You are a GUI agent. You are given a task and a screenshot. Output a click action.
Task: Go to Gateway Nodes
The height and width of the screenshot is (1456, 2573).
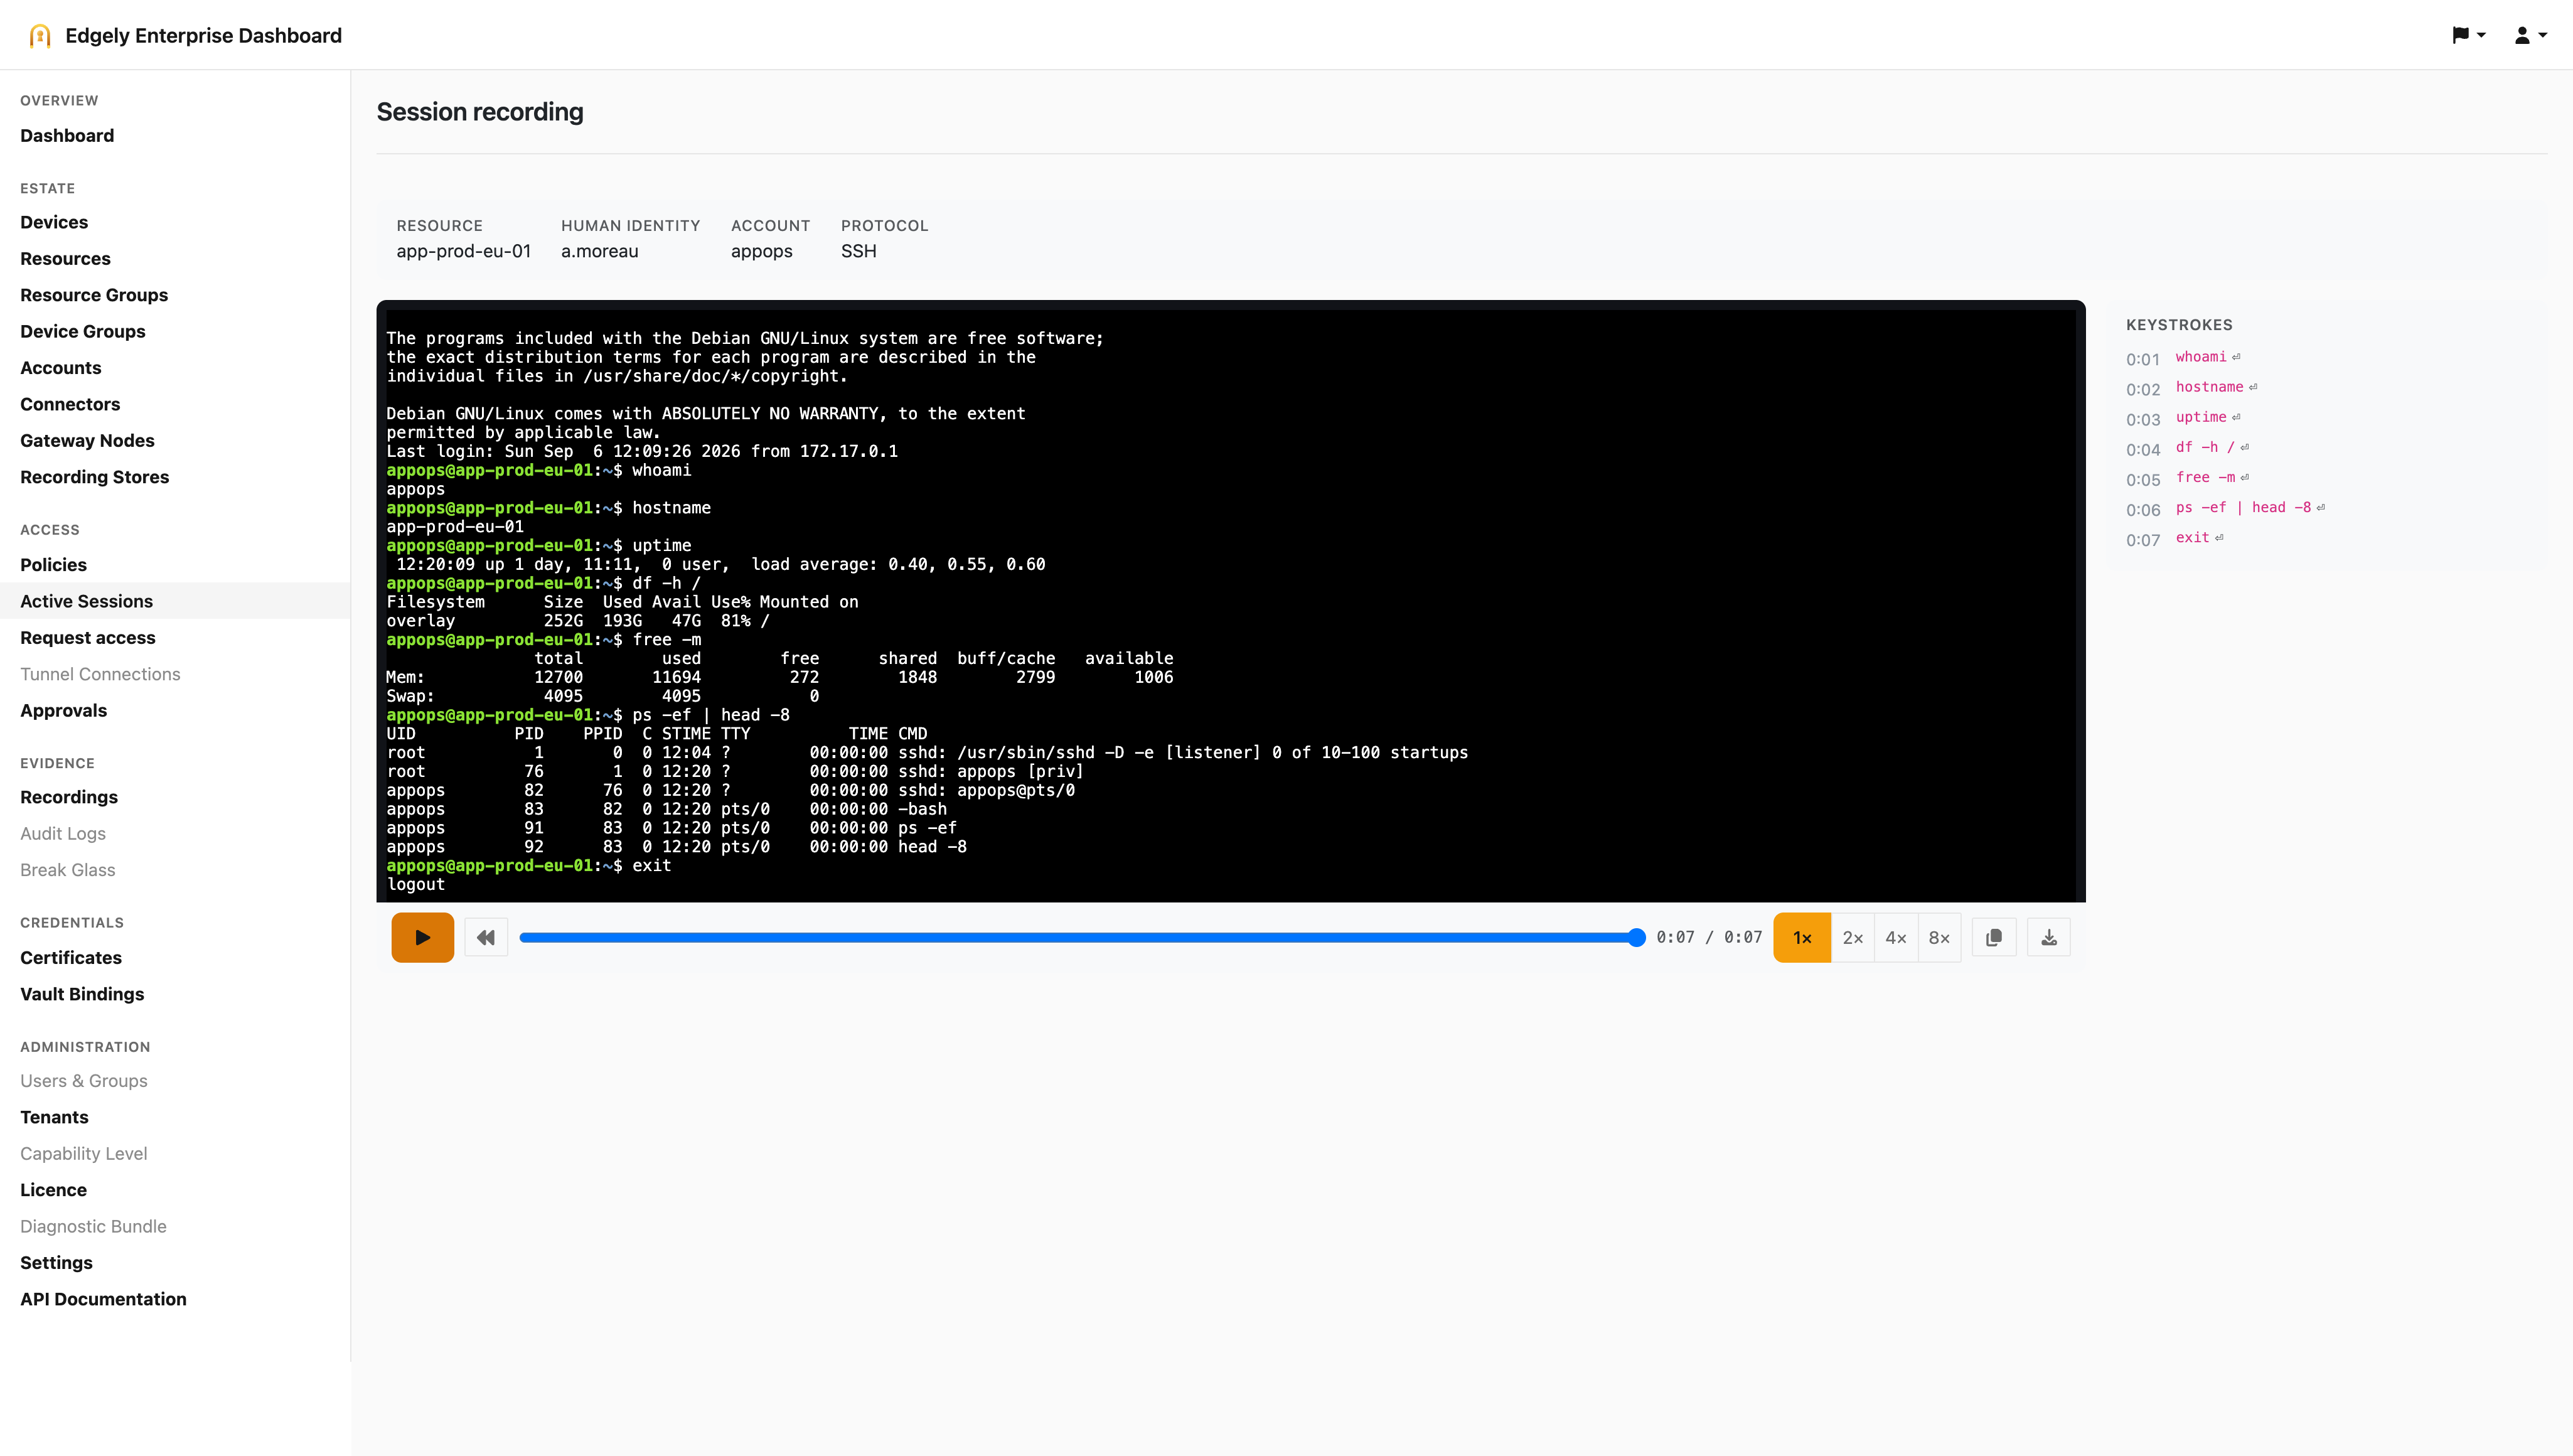(87, 440)
